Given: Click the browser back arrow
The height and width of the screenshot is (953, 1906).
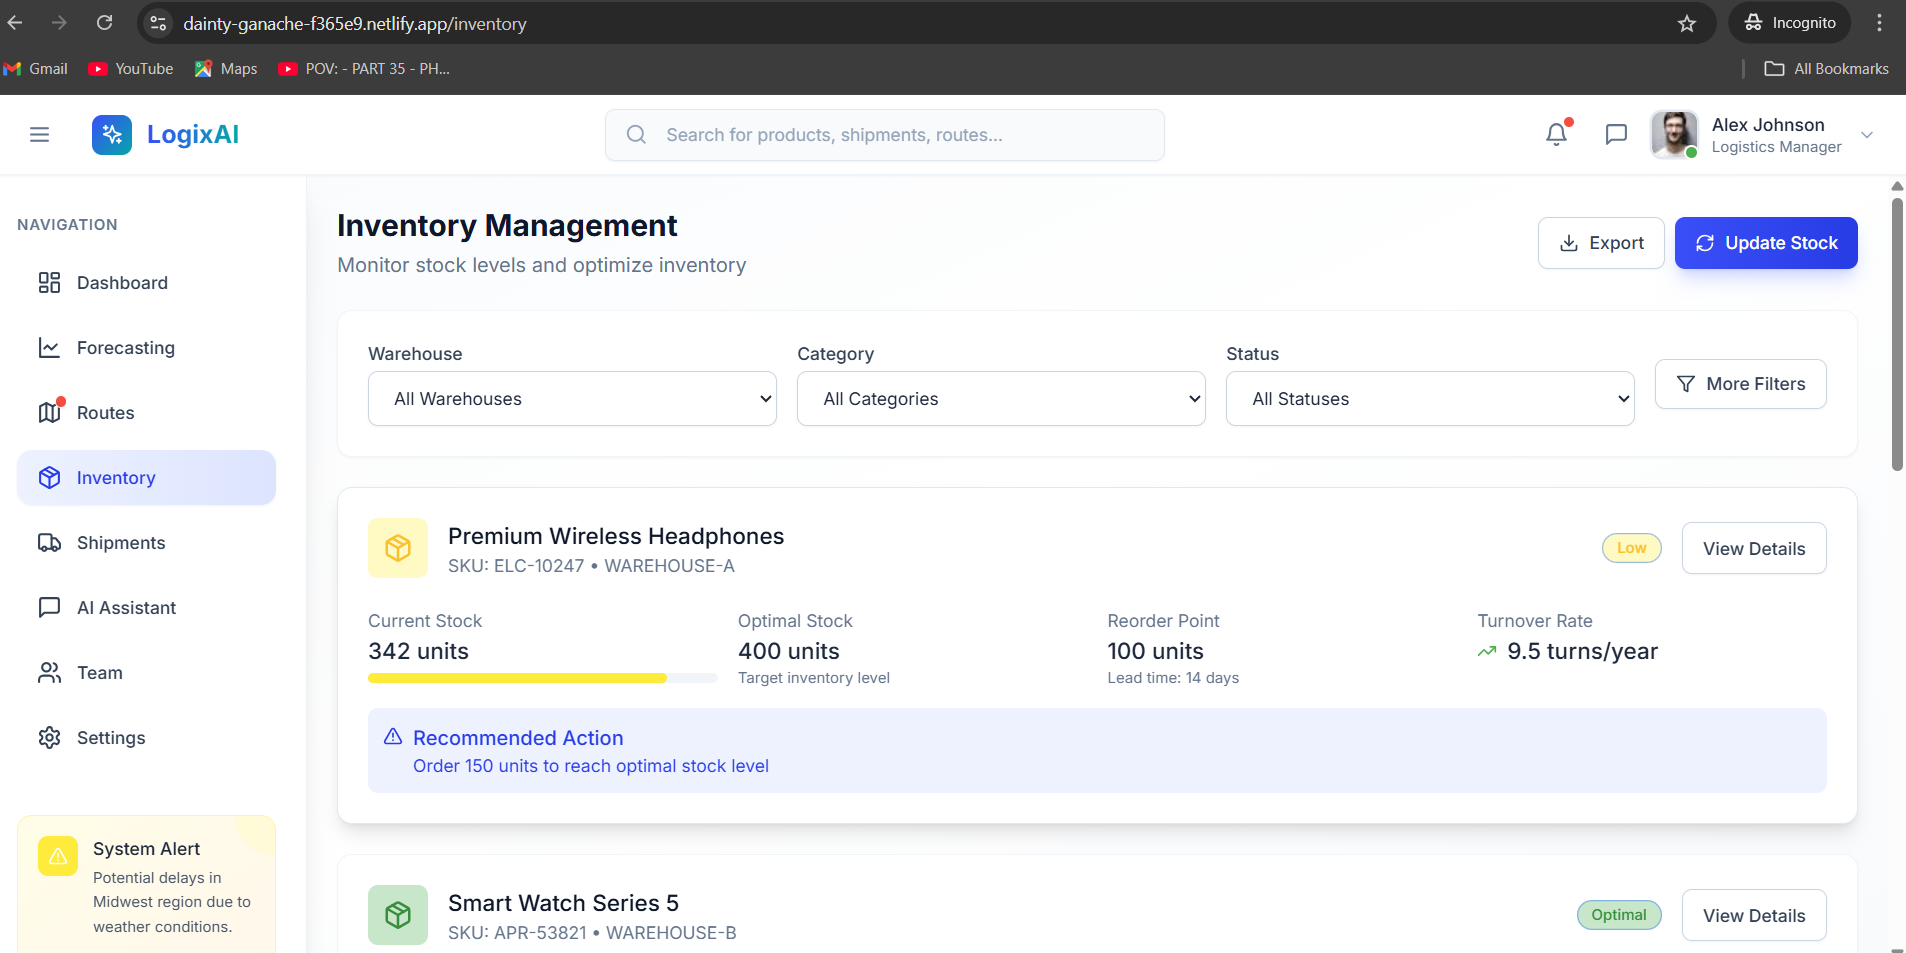Looking at the screenshot, I should pos(15,23).
